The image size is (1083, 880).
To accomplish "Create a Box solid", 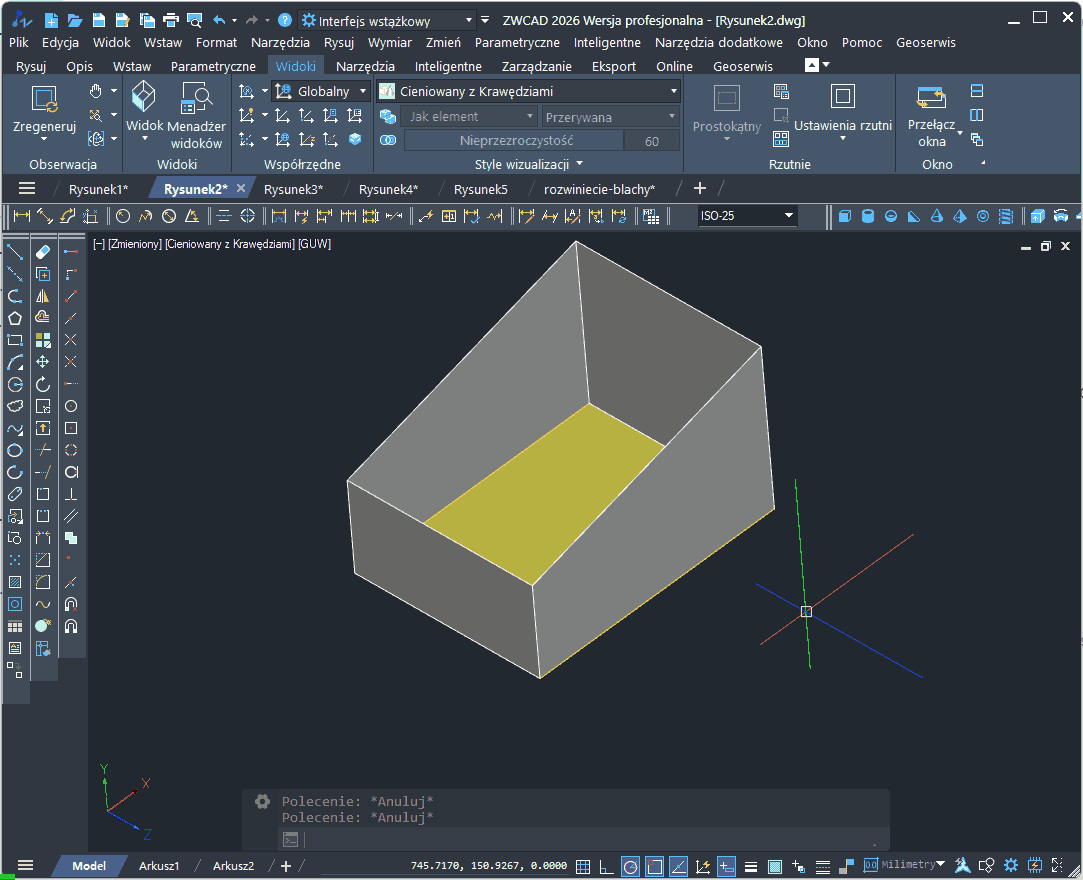I will [x=844, y=216].
